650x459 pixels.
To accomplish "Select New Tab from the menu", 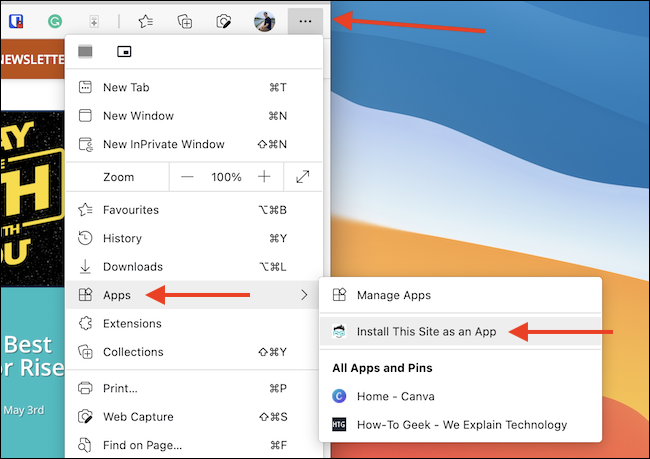I will (127, 88).
